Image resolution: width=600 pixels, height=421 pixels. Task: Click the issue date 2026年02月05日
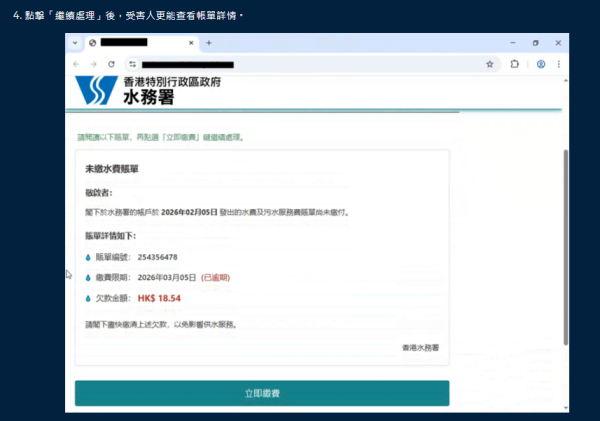point(189,212)
